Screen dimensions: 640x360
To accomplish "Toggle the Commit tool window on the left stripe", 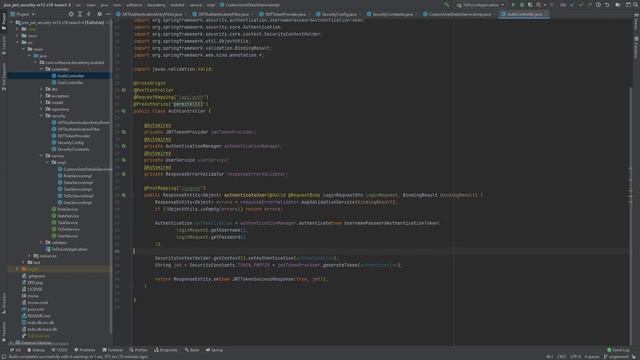I will pos(4,46).
